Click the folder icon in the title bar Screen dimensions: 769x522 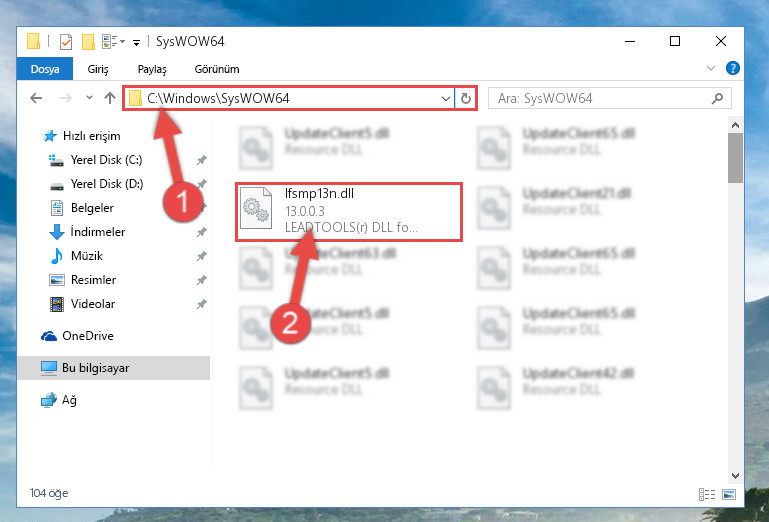(33, 41)
